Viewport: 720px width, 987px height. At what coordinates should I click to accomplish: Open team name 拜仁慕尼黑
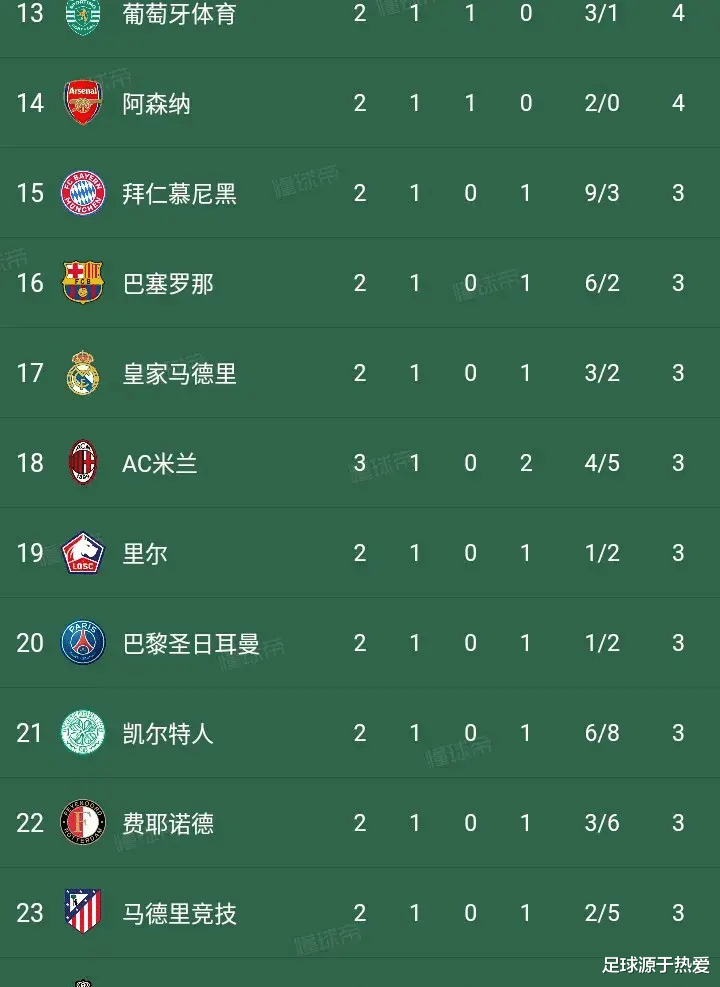point(179,193)
